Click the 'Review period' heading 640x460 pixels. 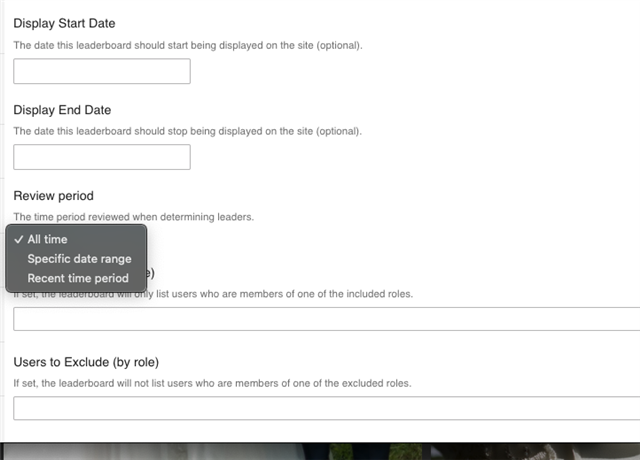[53, 196]
